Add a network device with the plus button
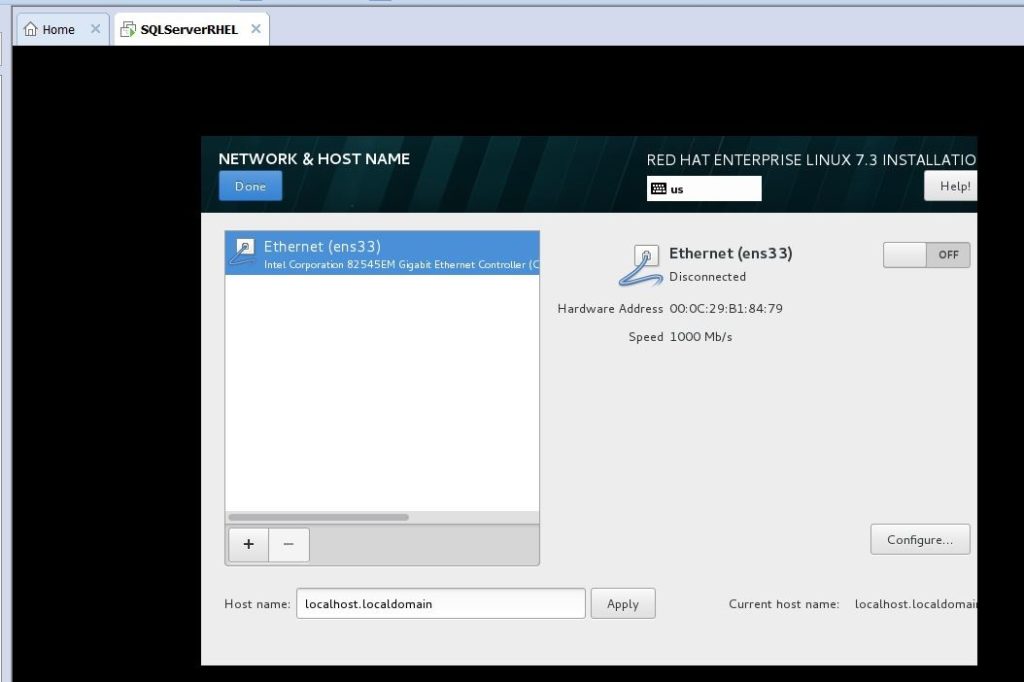This screenshot has width=1024, height=682. pos(248,545)
